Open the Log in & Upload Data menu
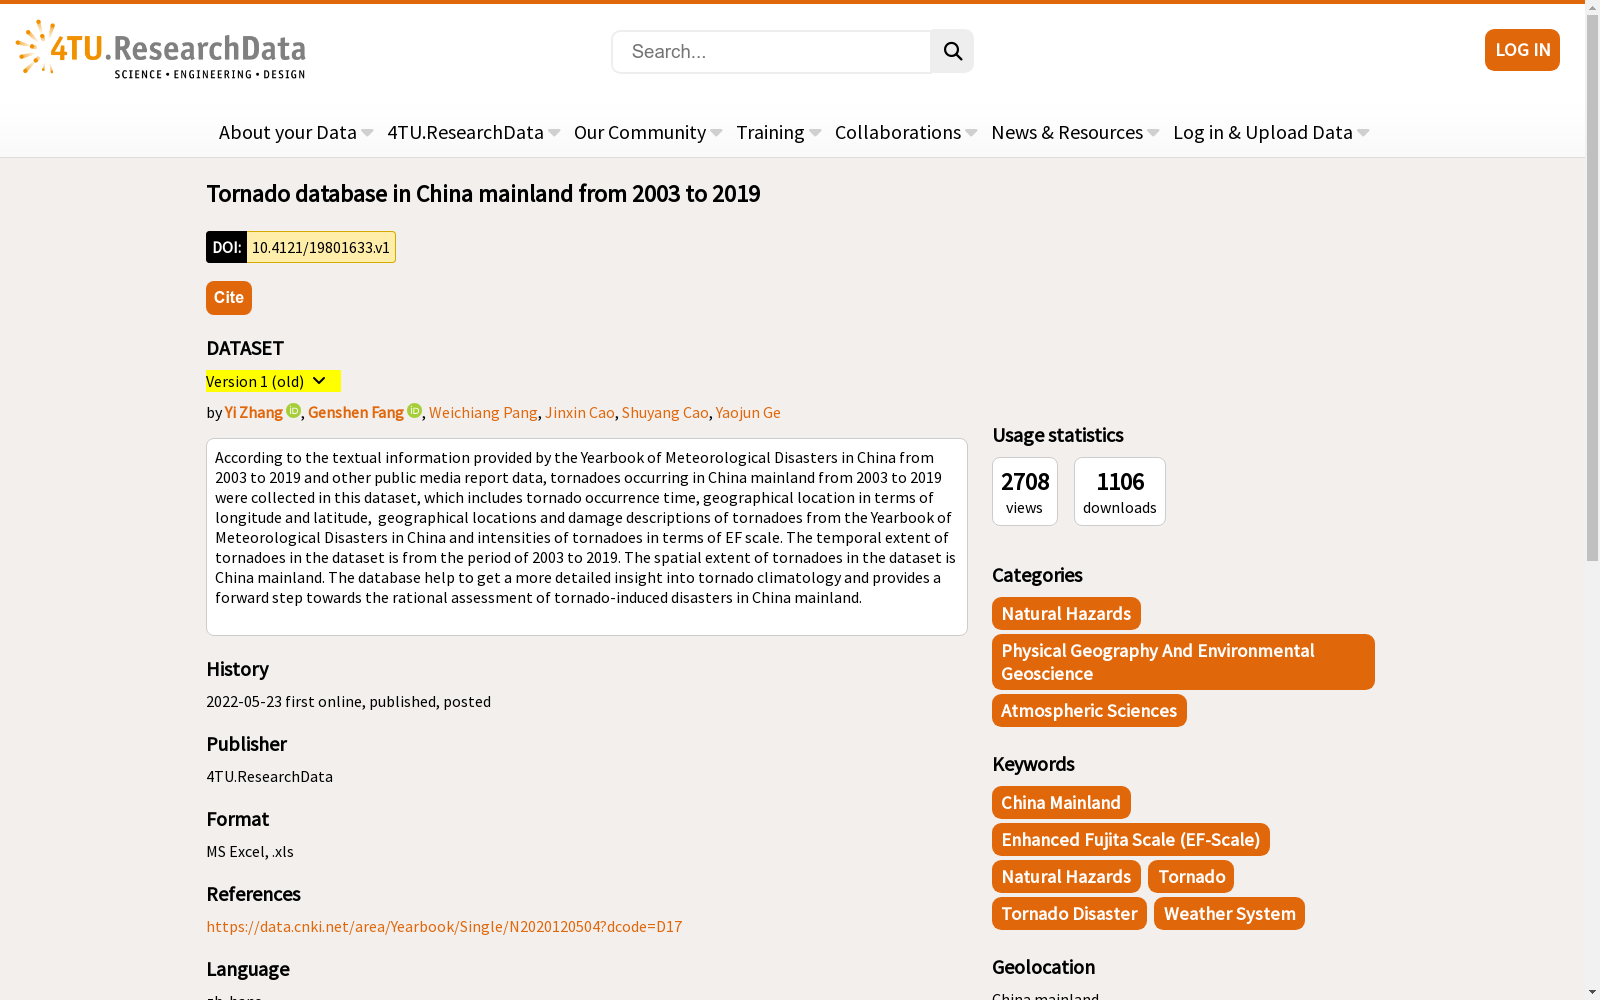 pos(1271,132)
